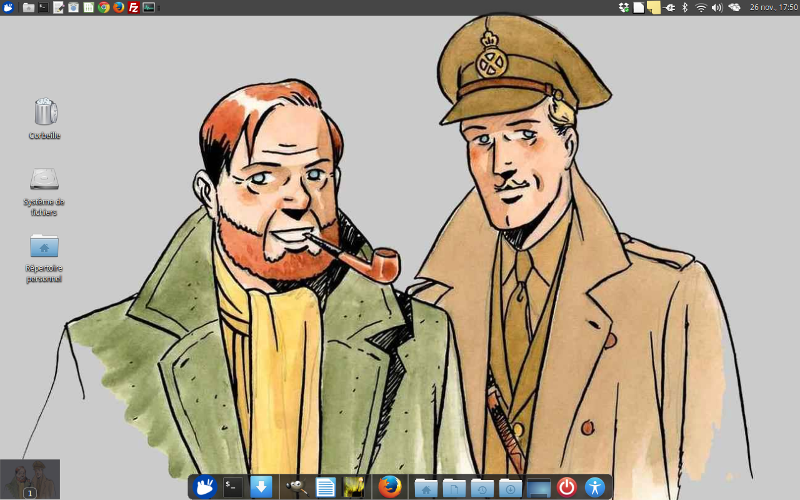The image size is (800, 500).
Task: Launch Firefox from the bottom dock
Action: (390, 487)
